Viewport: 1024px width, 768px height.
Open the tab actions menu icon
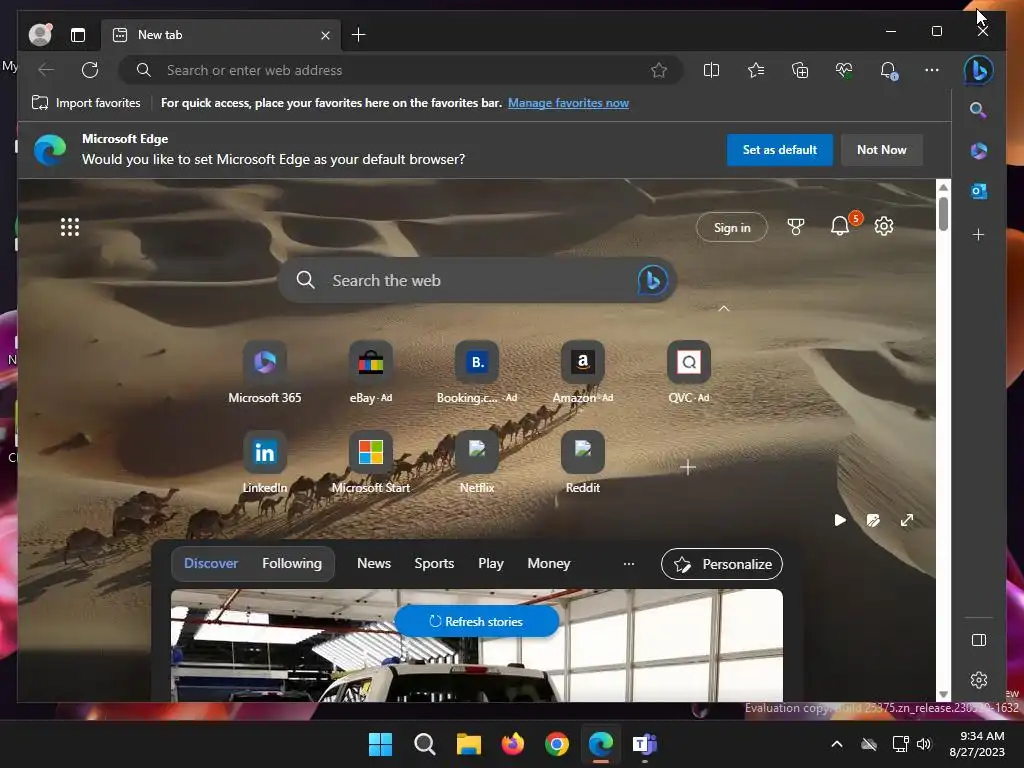point(78,35)
